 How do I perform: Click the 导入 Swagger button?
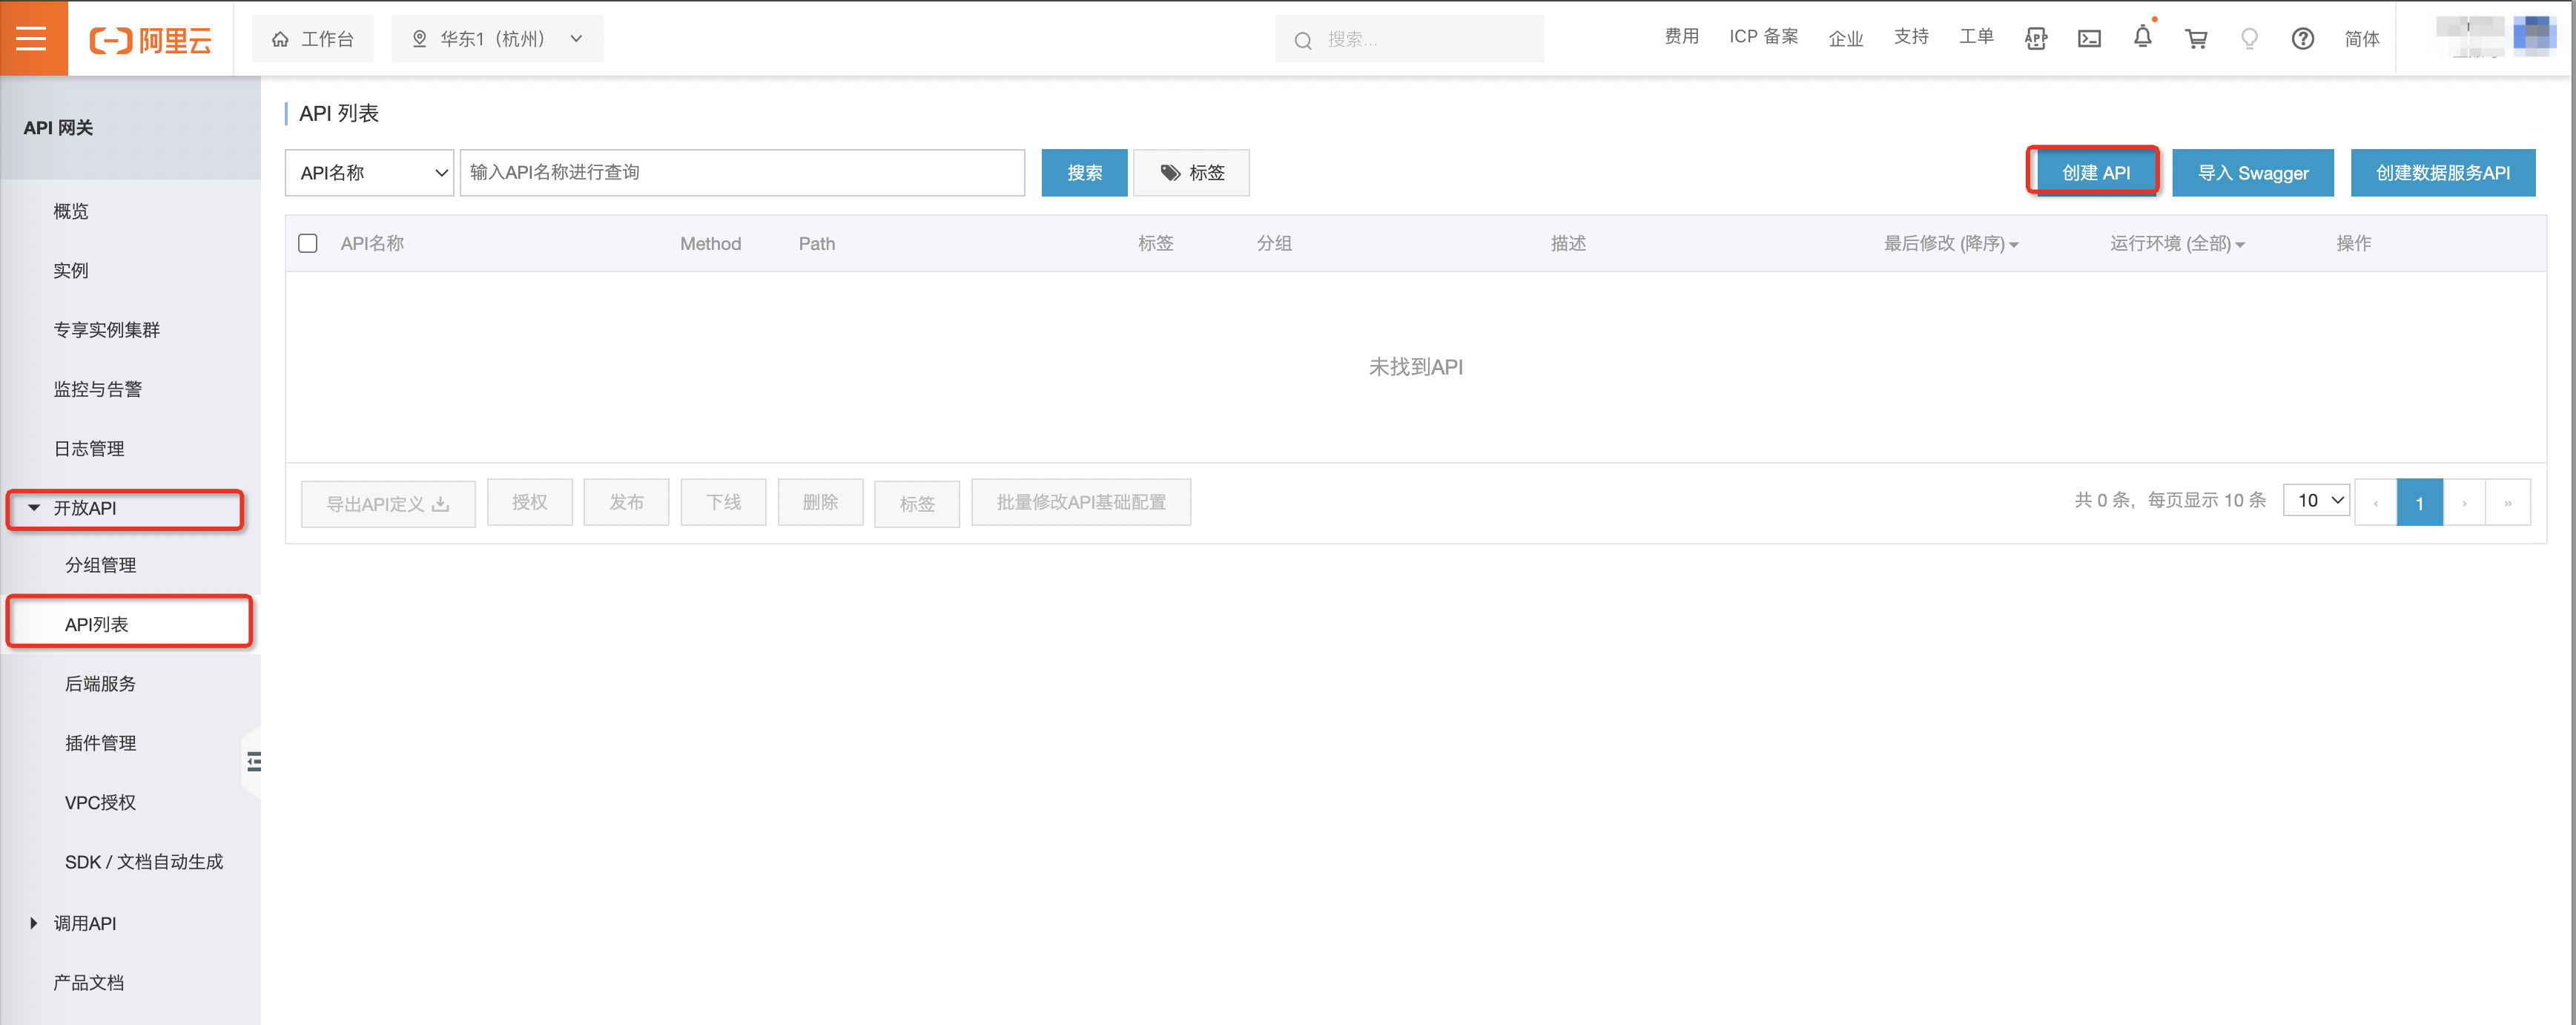click(2251, 173)
